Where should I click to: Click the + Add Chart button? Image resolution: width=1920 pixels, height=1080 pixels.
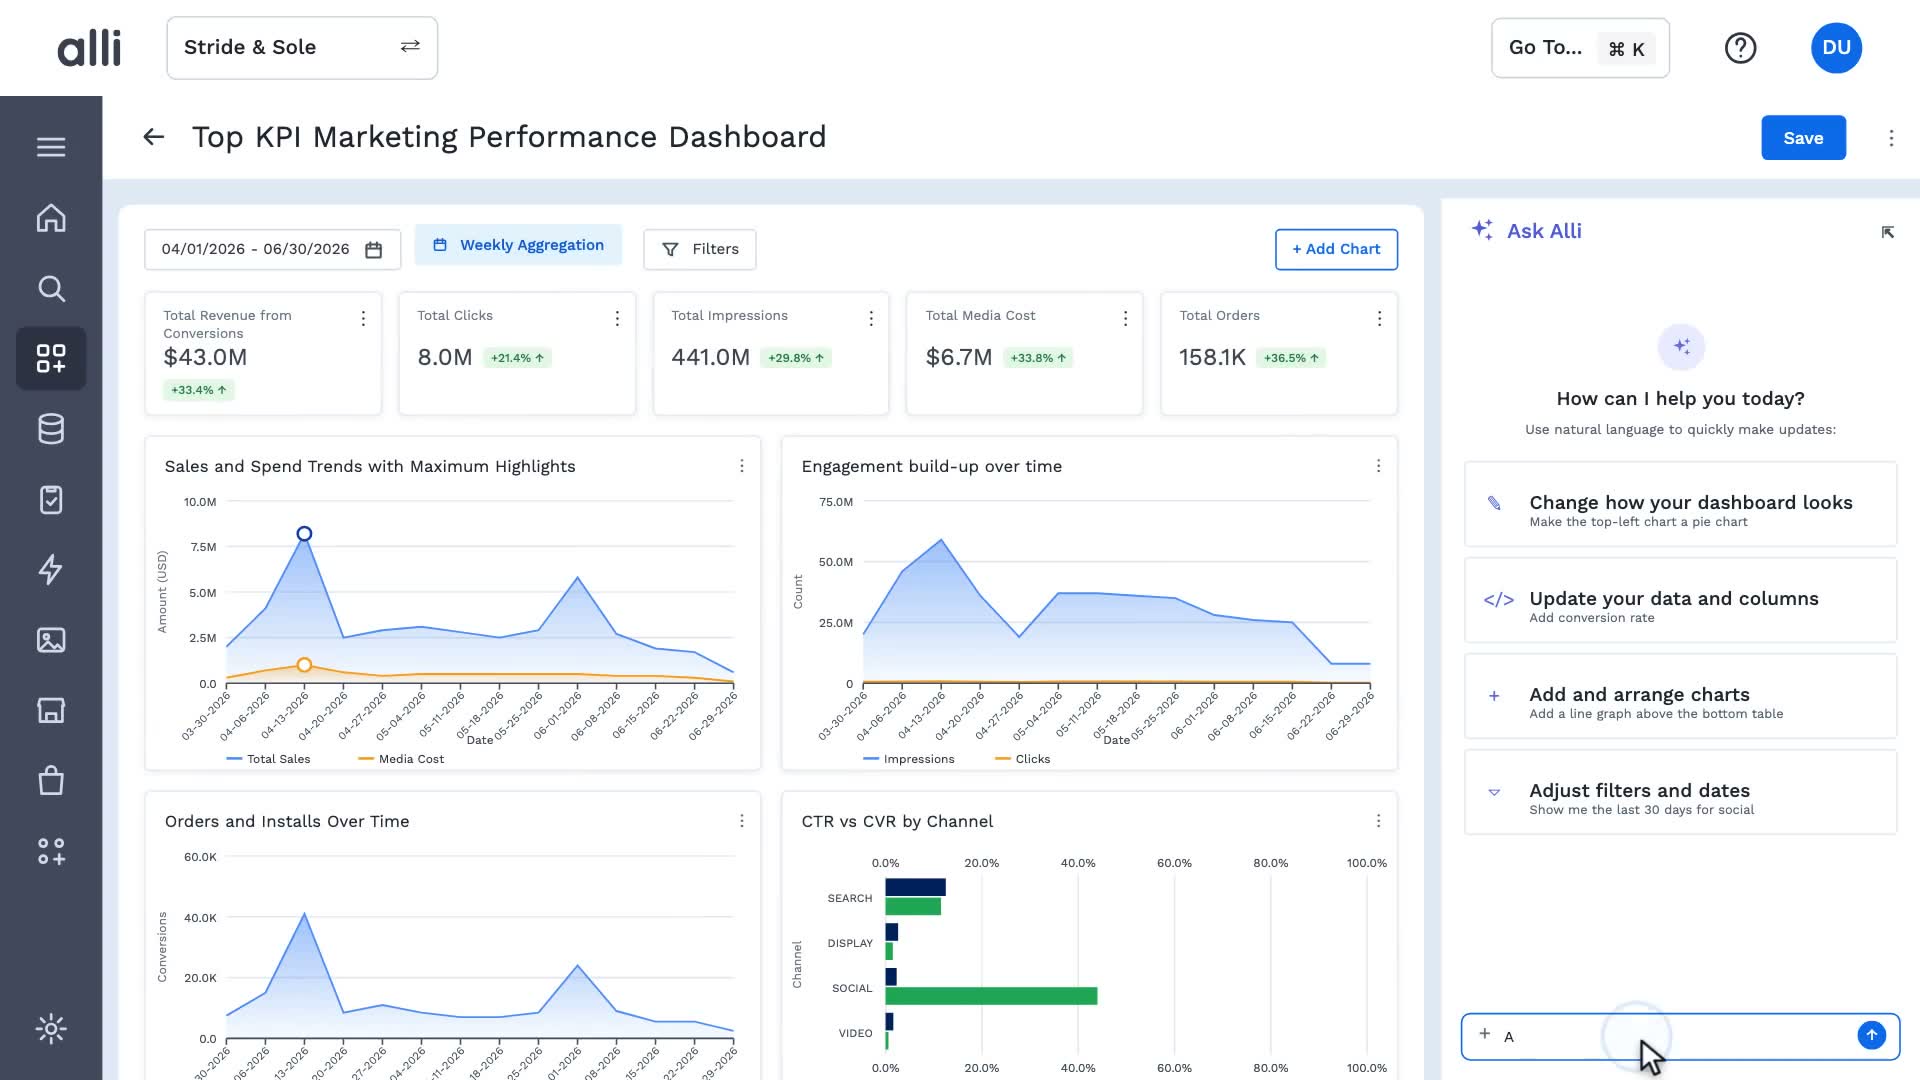[x=1336, y=249]
